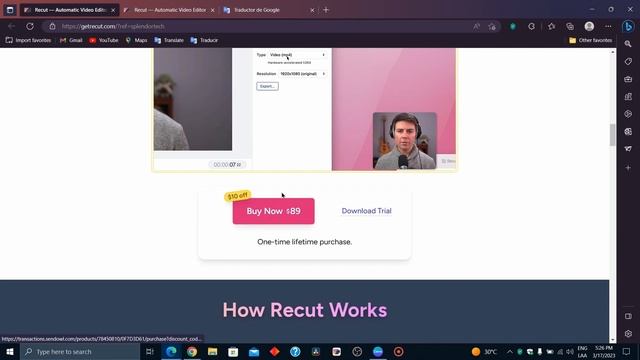Add this page to favorites
The image size is (640, 360).
pyautogui.click(x=492, y=27)
